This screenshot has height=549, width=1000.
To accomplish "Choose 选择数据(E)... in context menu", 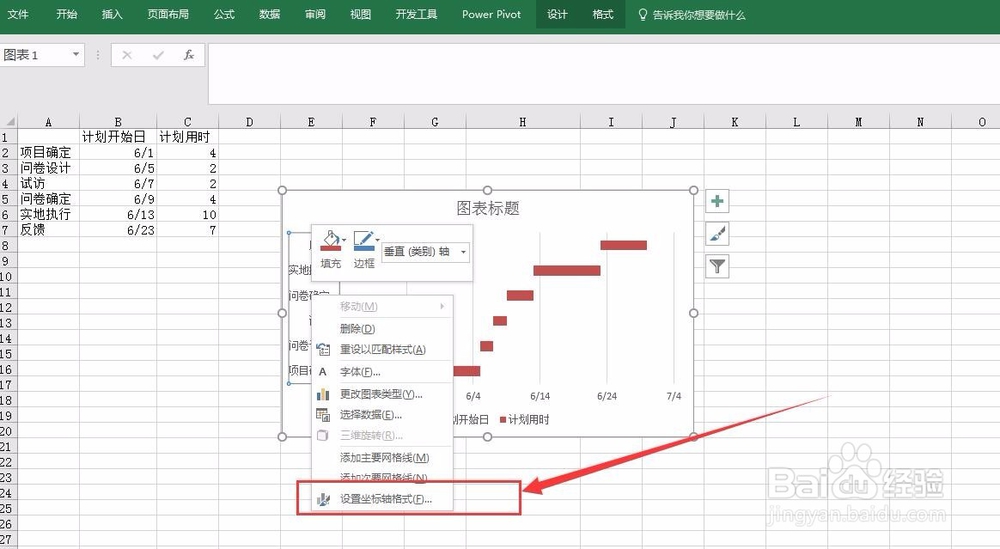I will pos(382,415).
